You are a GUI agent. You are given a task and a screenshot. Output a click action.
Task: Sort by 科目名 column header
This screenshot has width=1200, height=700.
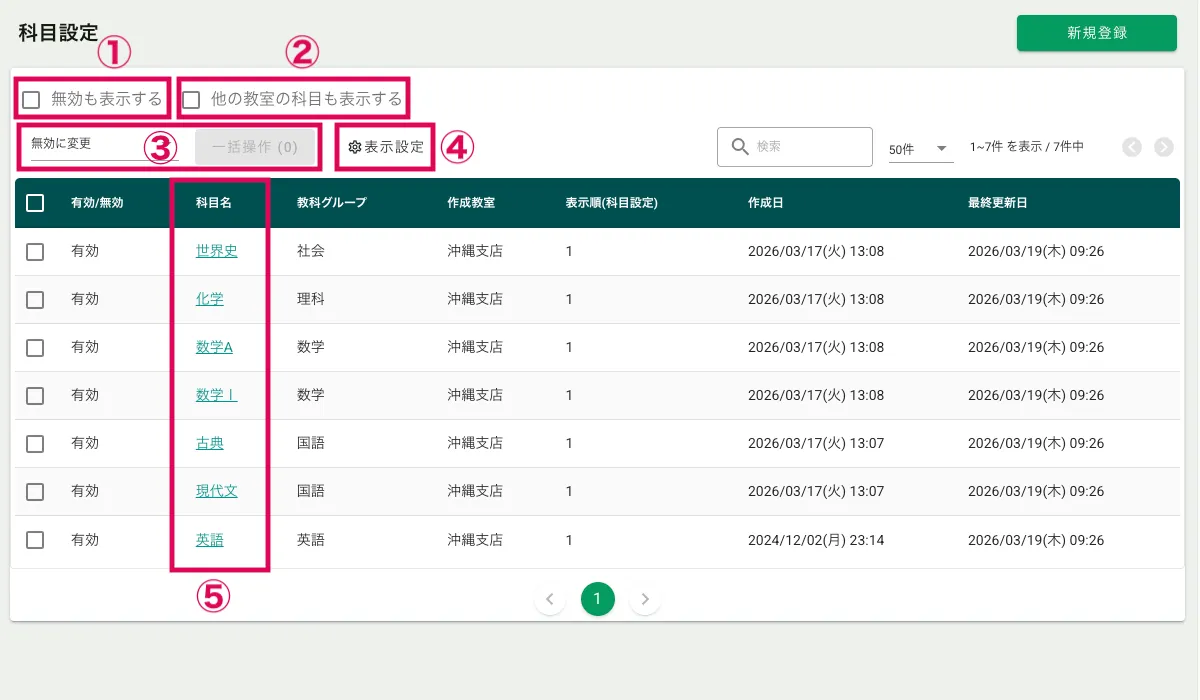point(214,203)
